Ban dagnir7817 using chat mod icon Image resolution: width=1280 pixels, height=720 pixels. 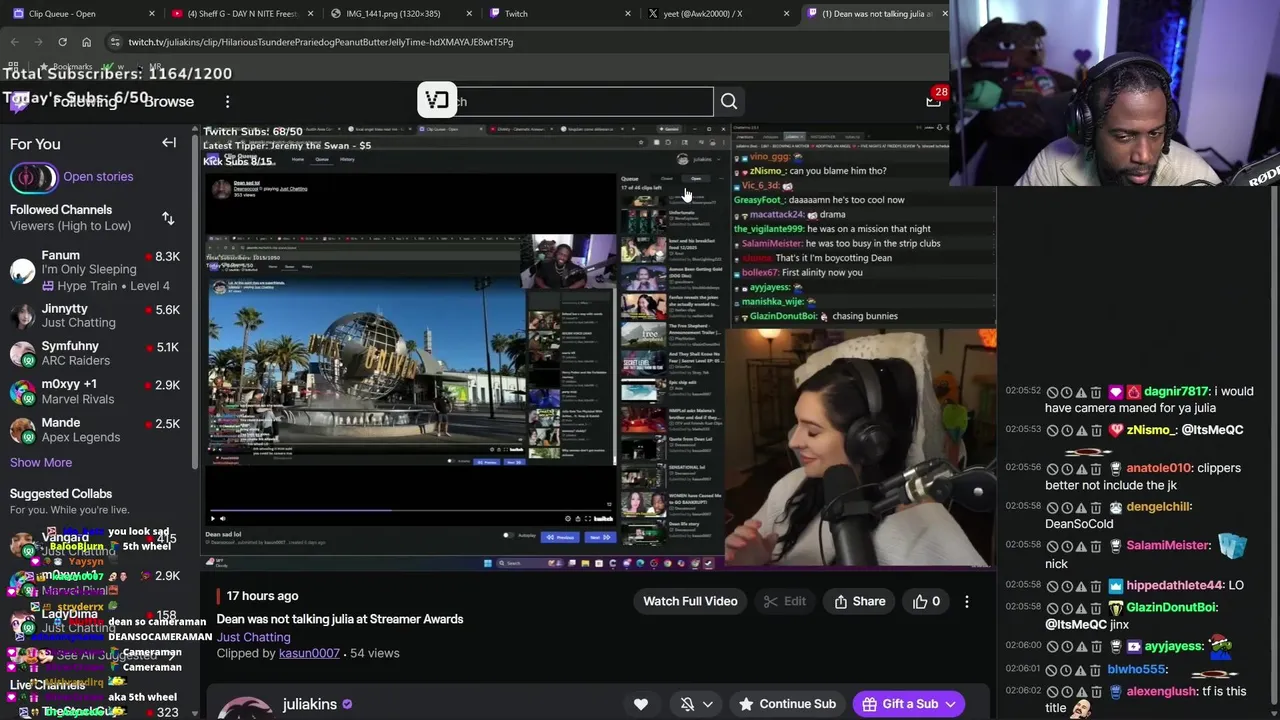1052,393
